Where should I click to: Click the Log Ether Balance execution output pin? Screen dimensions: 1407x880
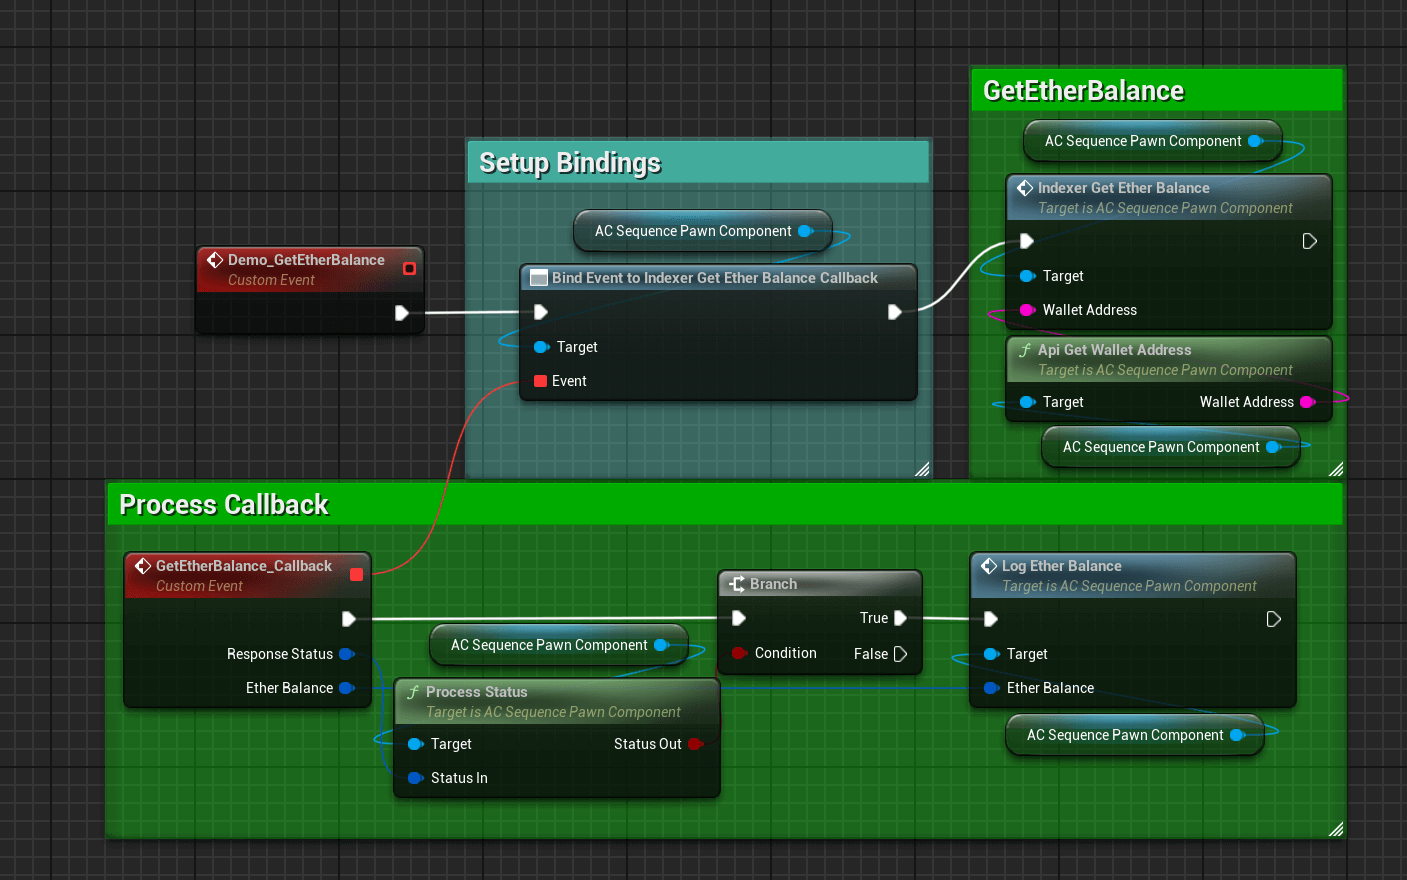tap(1273, 619)
